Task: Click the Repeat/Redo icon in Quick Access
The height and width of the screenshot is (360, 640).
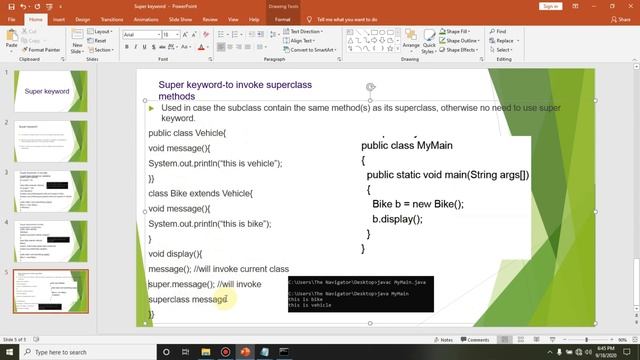Action: click(37, 7)
